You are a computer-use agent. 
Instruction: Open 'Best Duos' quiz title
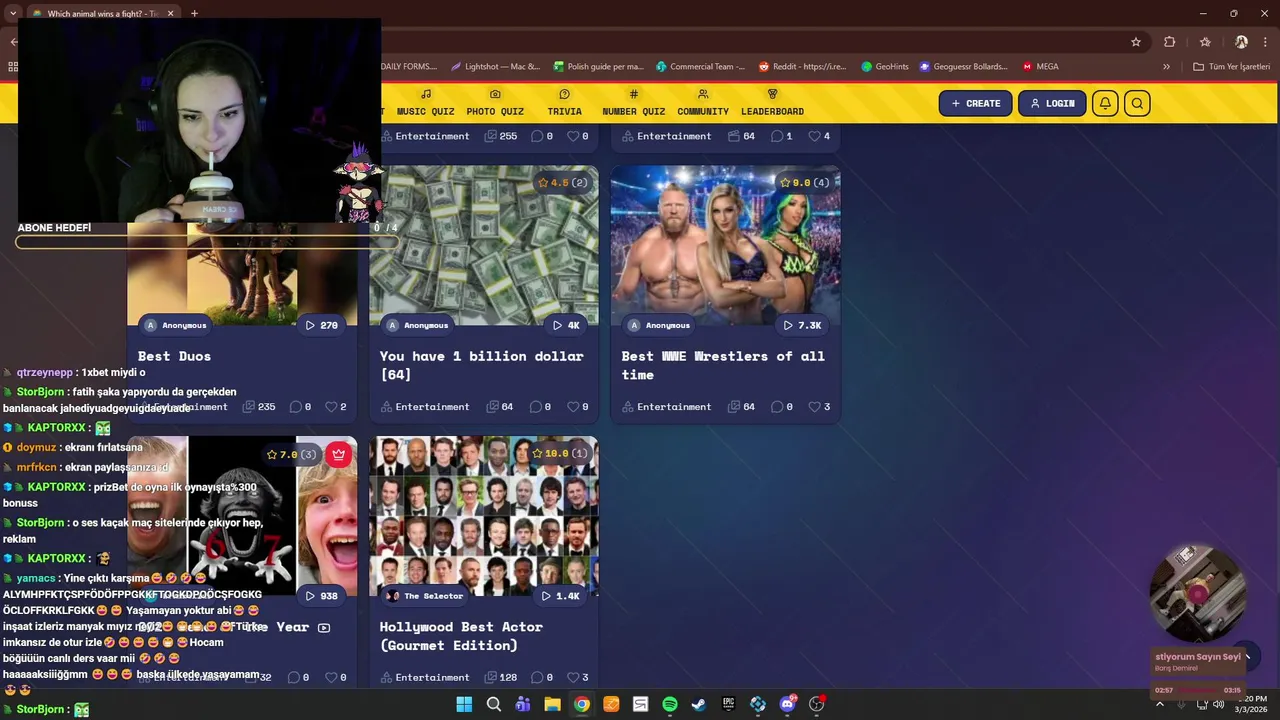174,356
